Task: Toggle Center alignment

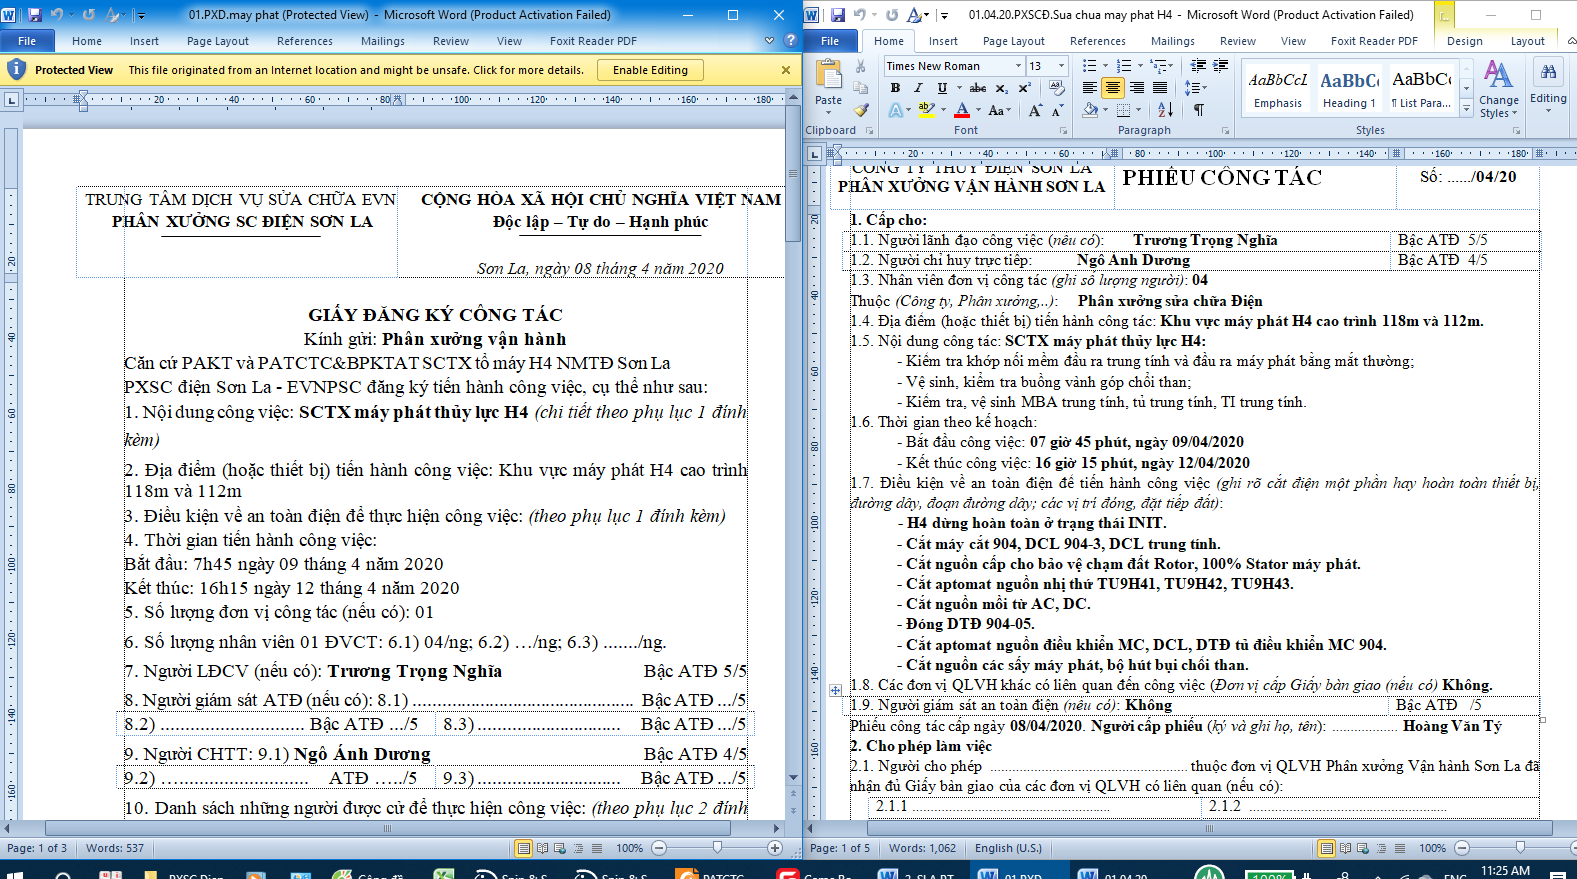Action: 1113,88
